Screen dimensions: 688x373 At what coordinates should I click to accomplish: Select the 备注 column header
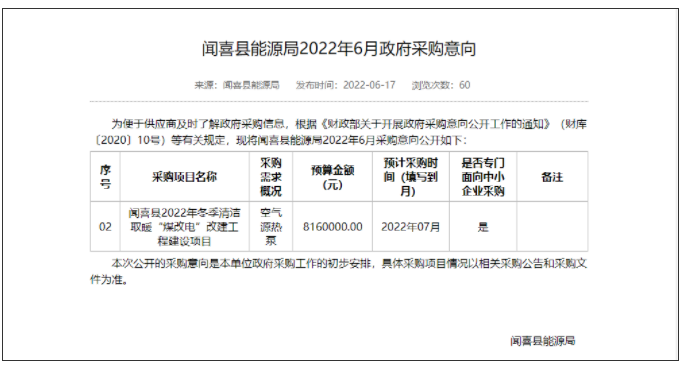pyautogui.click(x=552, y=177)
